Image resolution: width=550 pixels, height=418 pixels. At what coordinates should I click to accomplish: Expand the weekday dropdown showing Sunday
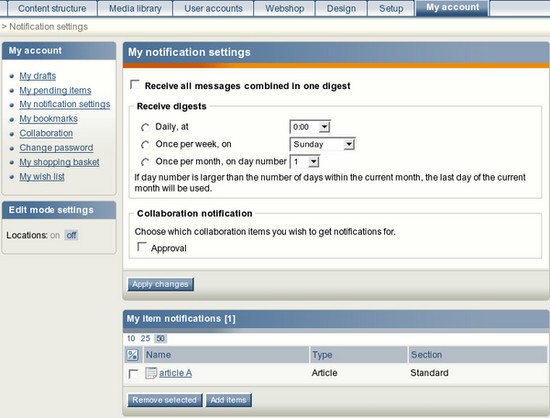(x=322, y=144)
